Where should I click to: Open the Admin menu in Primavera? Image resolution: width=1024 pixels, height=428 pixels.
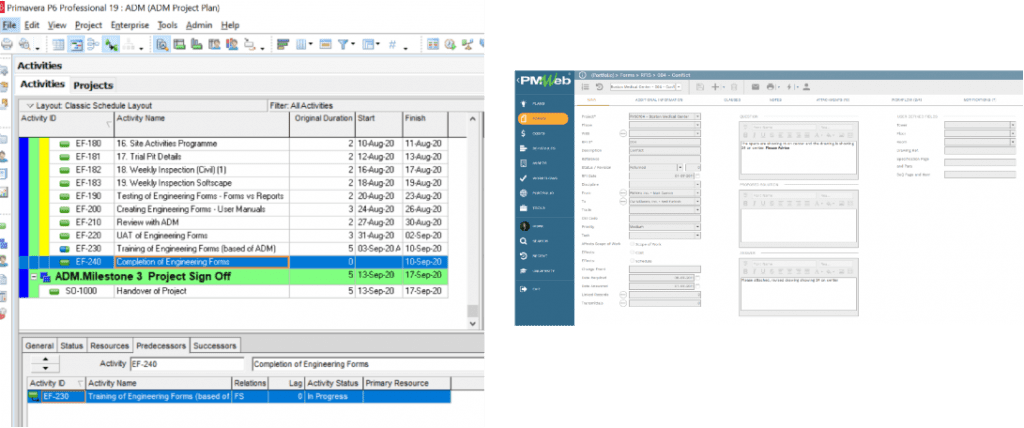point(199,25)
